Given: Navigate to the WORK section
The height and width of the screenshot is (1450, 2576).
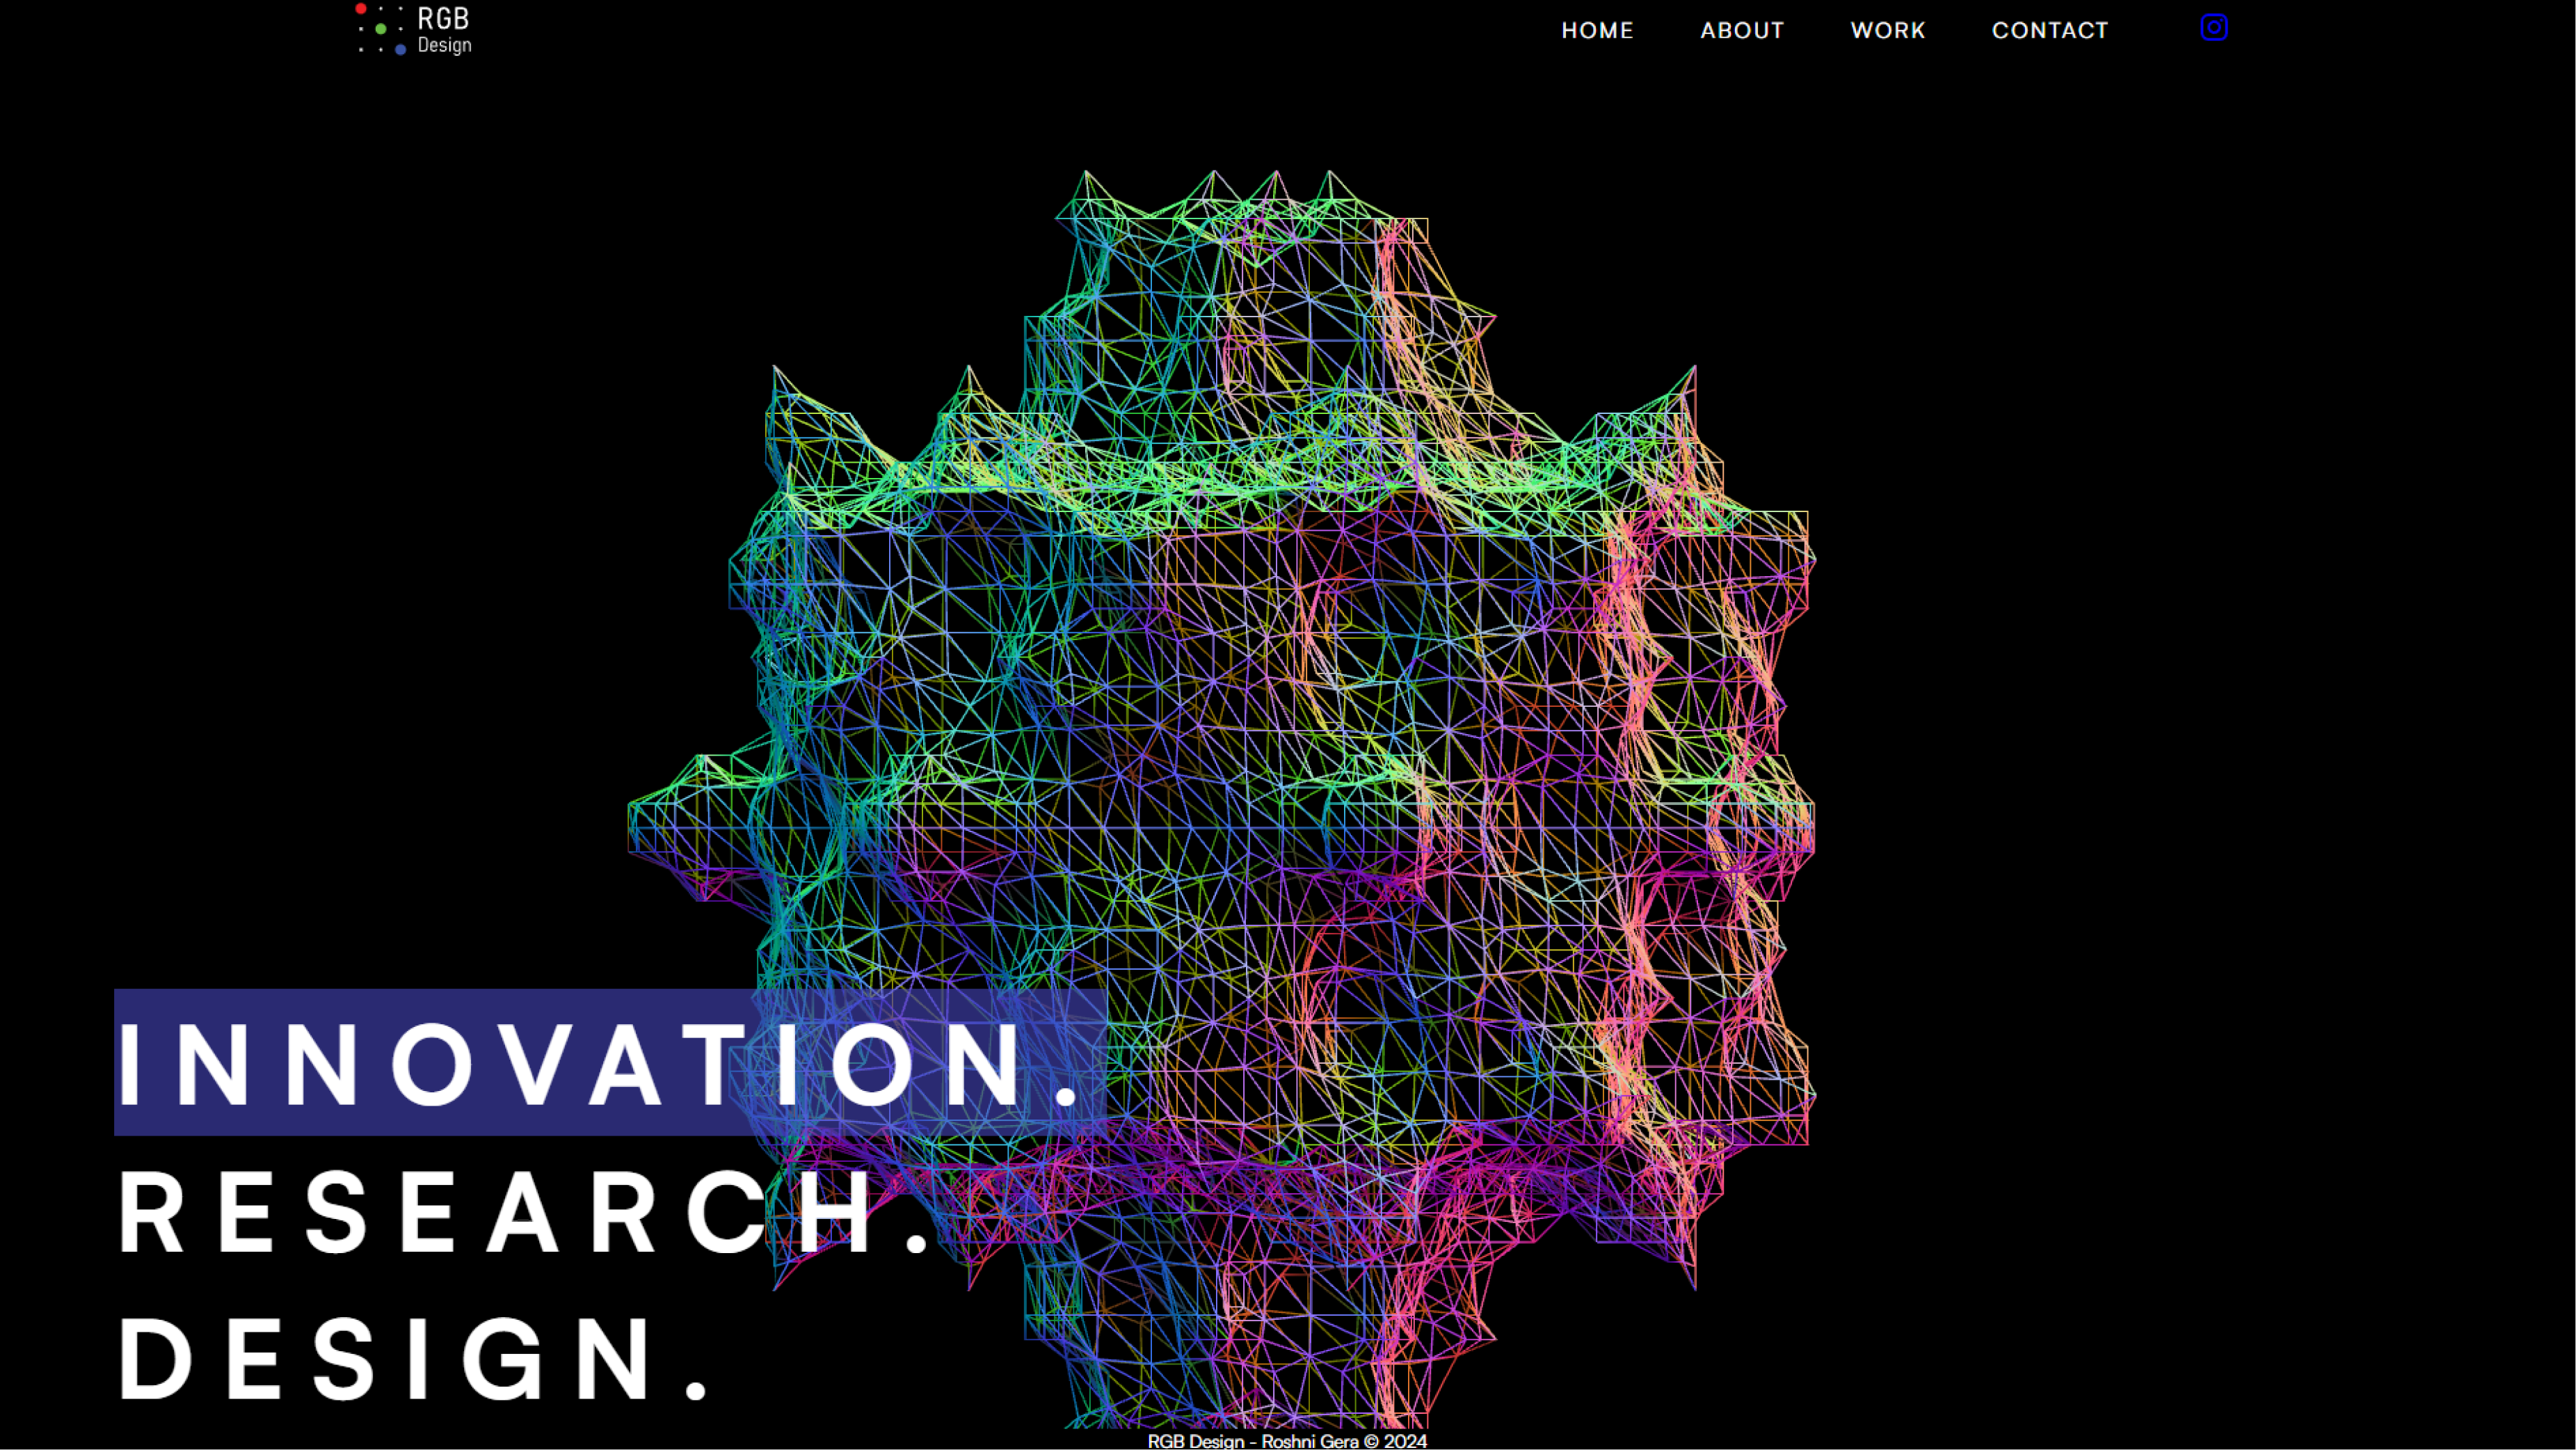Looking at the screenshot, I should click(1887, 30).
